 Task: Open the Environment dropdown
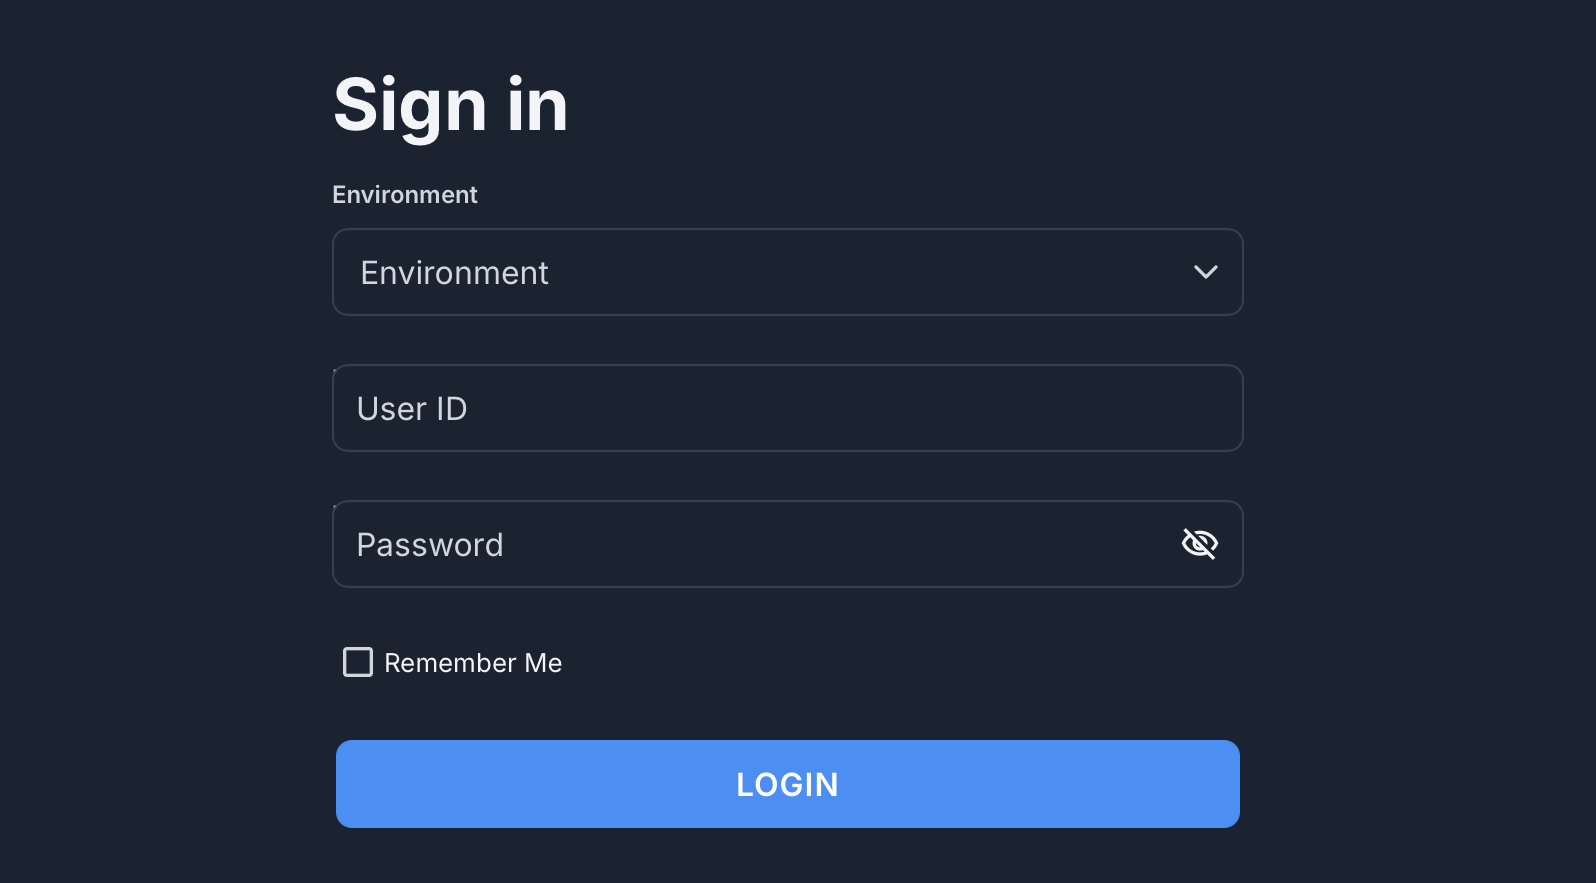pos(788,272)
